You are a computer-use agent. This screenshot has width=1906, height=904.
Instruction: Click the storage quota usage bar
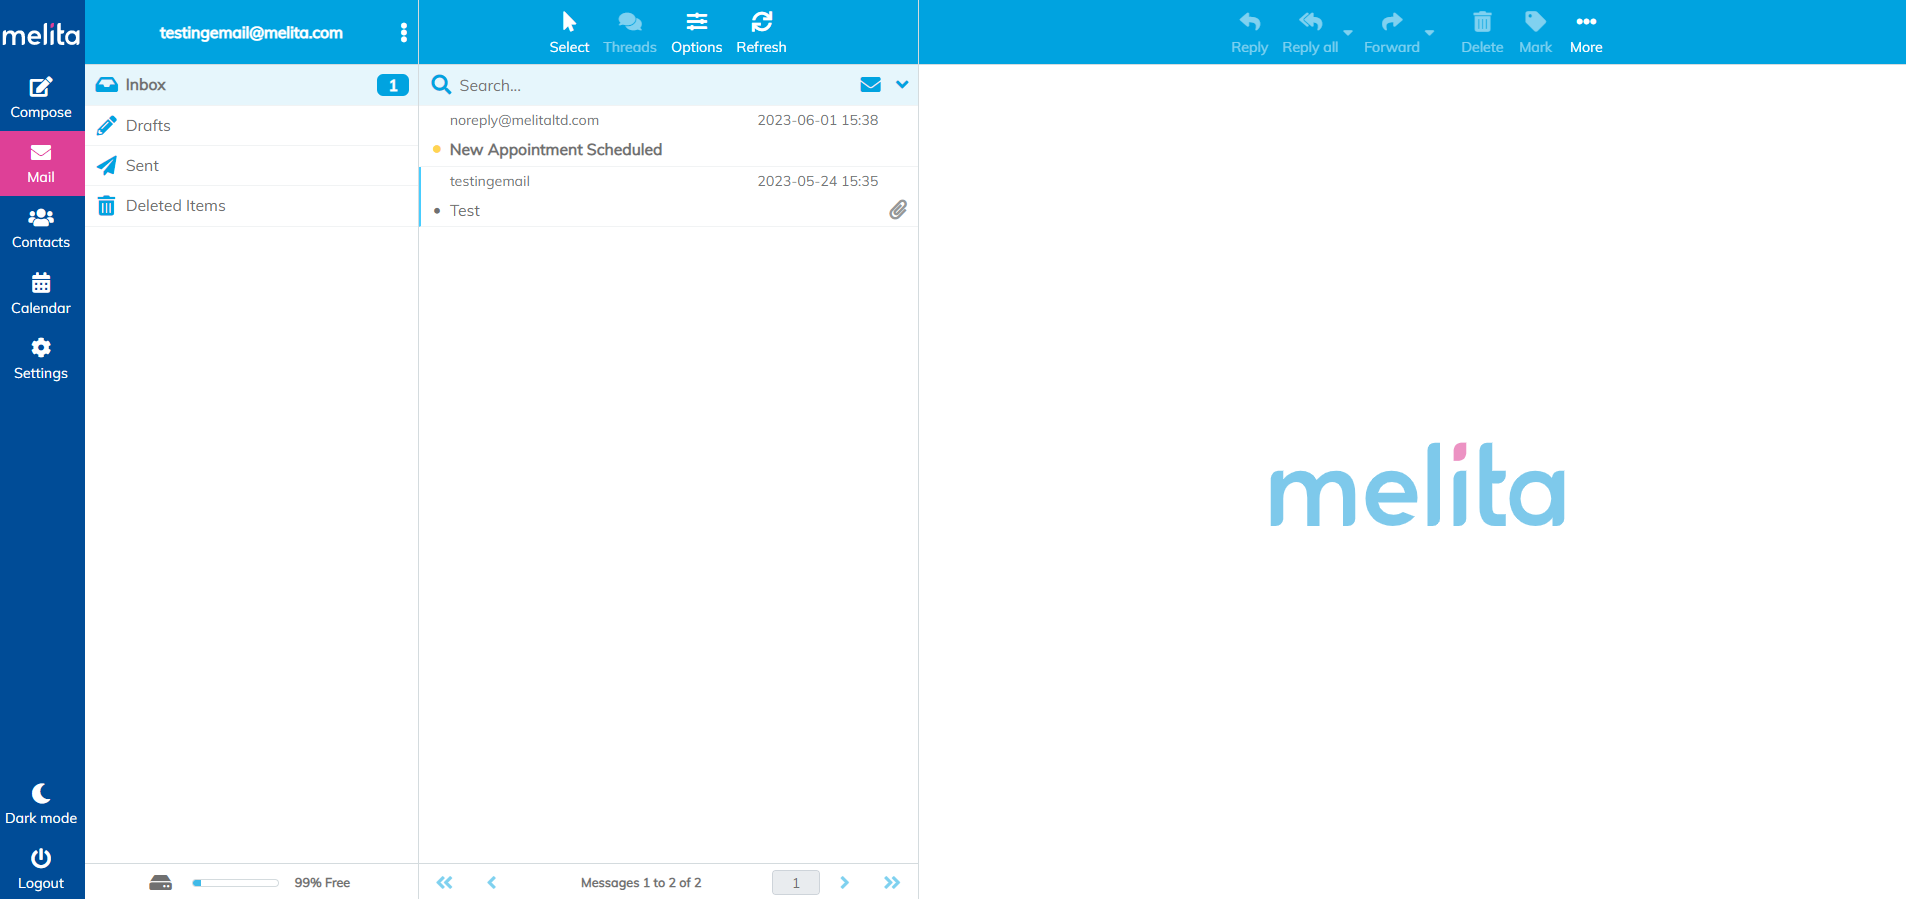point(236,883)
